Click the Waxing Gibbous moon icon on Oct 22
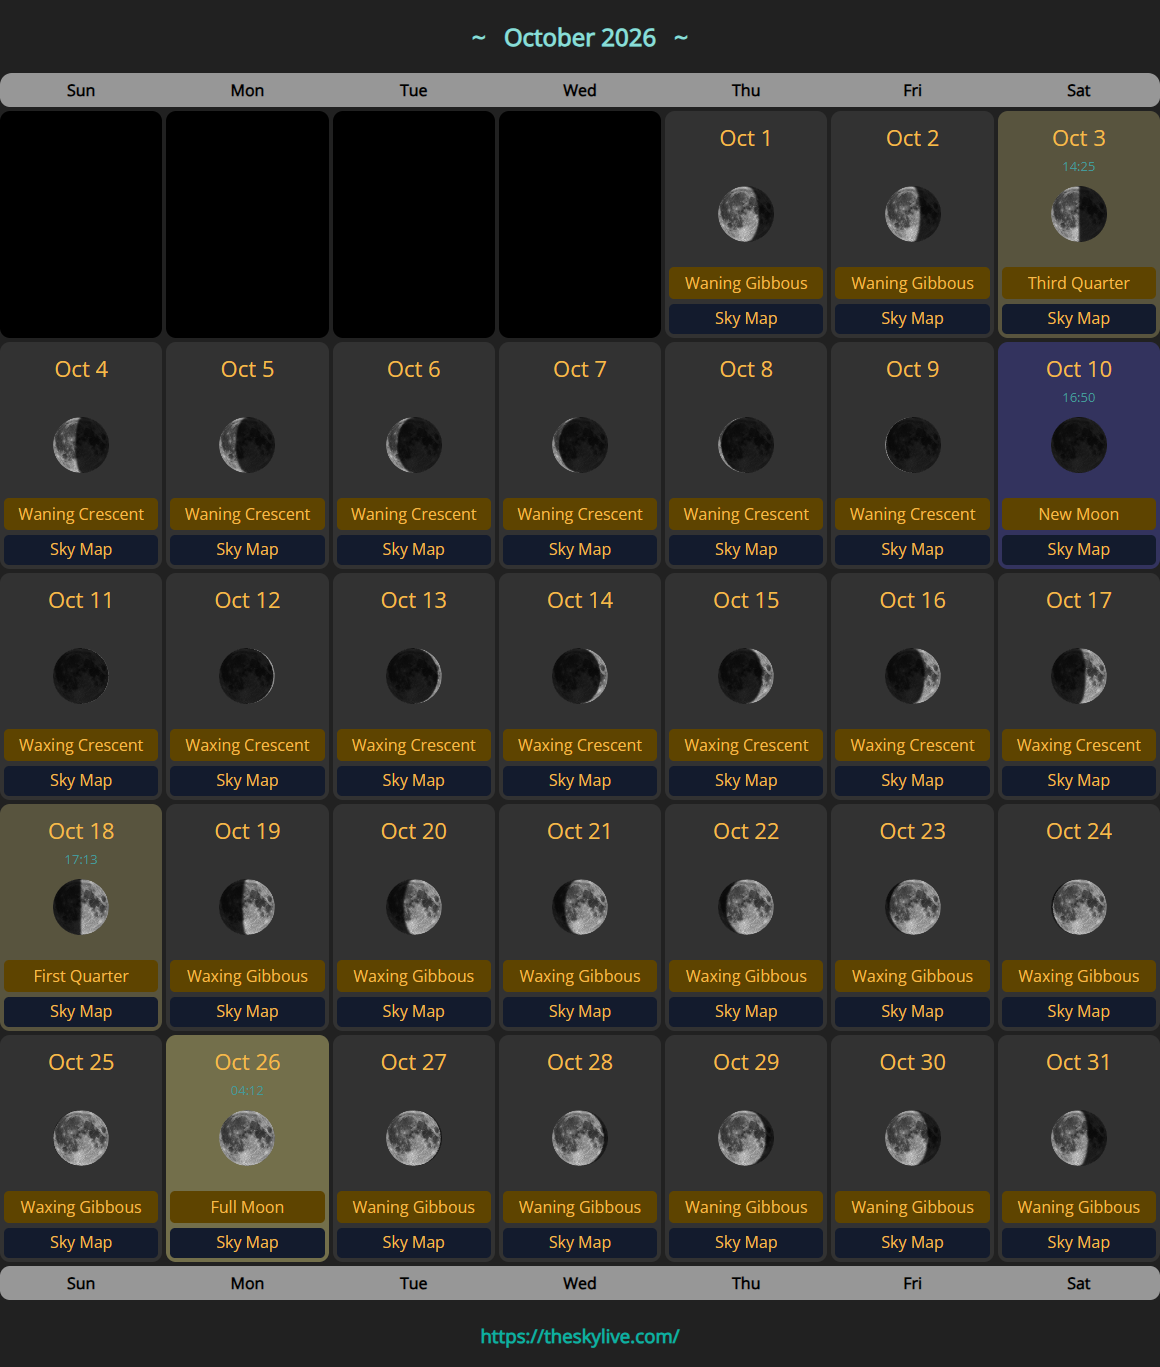 pos(745,907)
